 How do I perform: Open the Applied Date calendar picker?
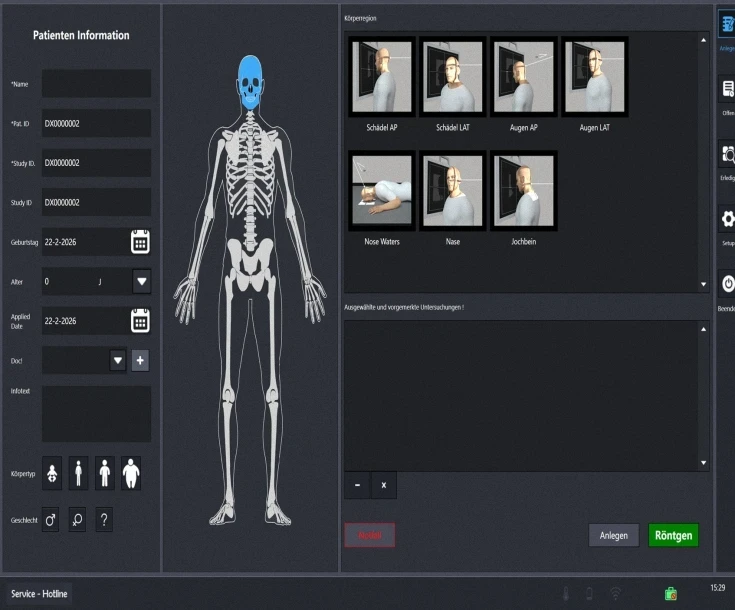coord(140,321)
